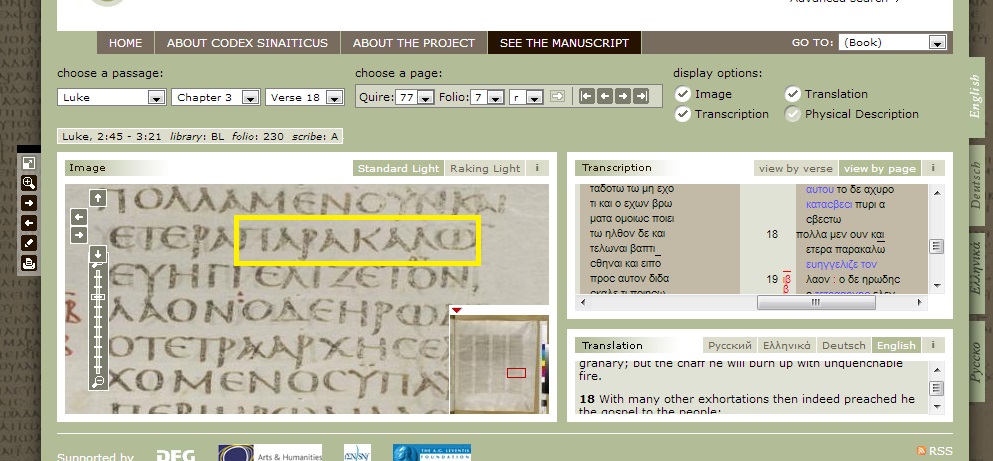Screen dimensions: 993x461
Task: Go to the previous page
Action: pyautogui.click(x=605, y=96)
